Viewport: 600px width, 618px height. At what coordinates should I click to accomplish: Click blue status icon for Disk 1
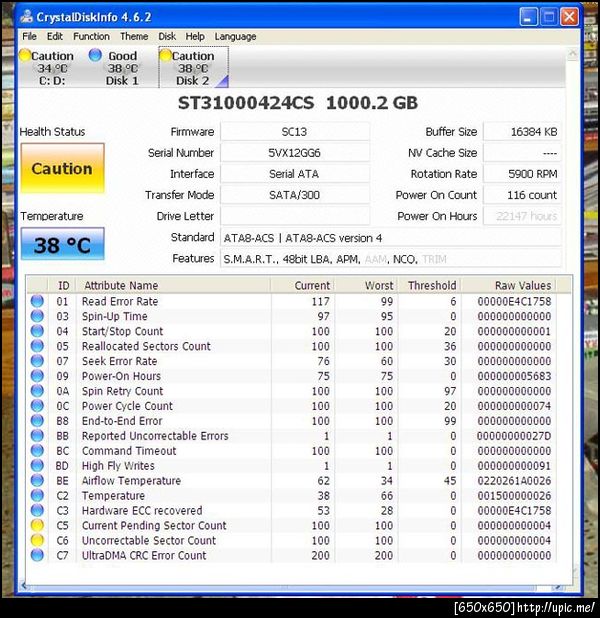(95, 55)
